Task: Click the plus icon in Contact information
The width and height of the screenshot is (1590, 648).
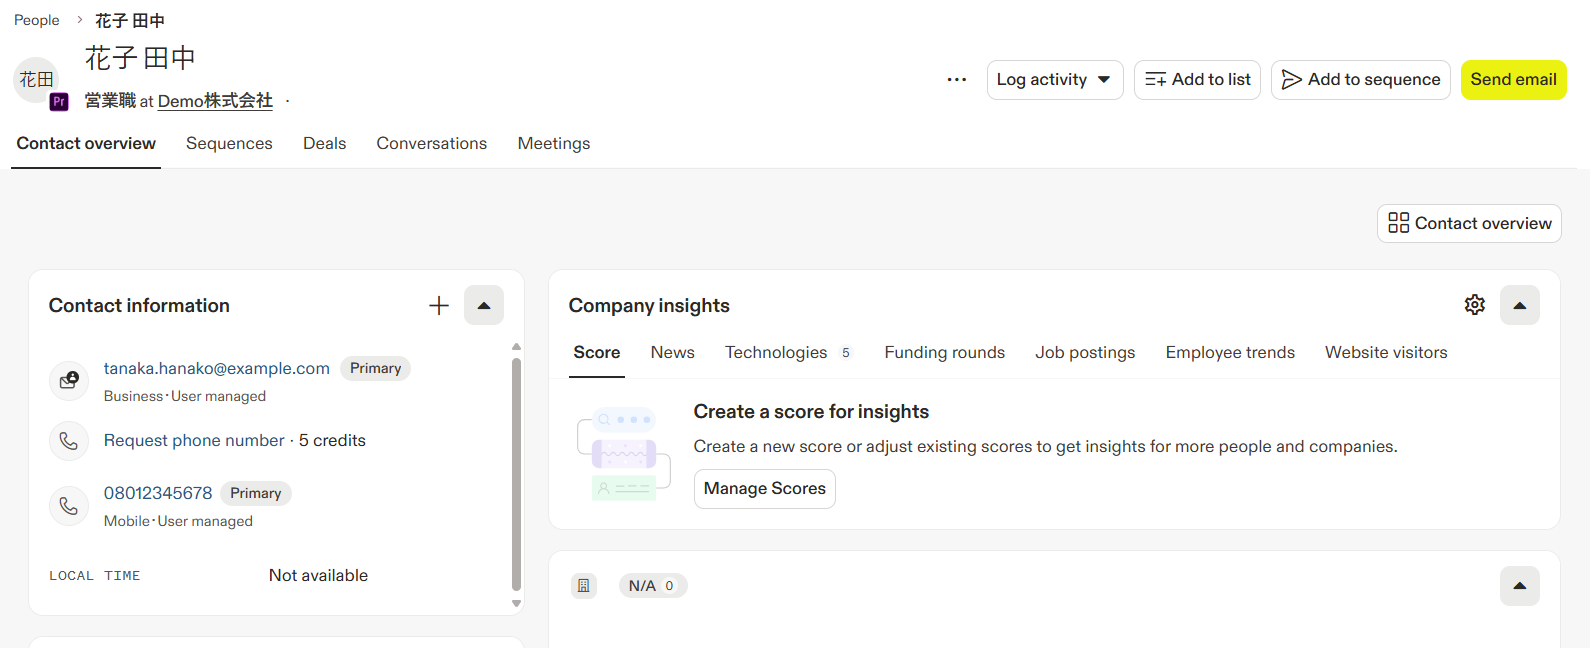Action: click(x=439, y=306)
